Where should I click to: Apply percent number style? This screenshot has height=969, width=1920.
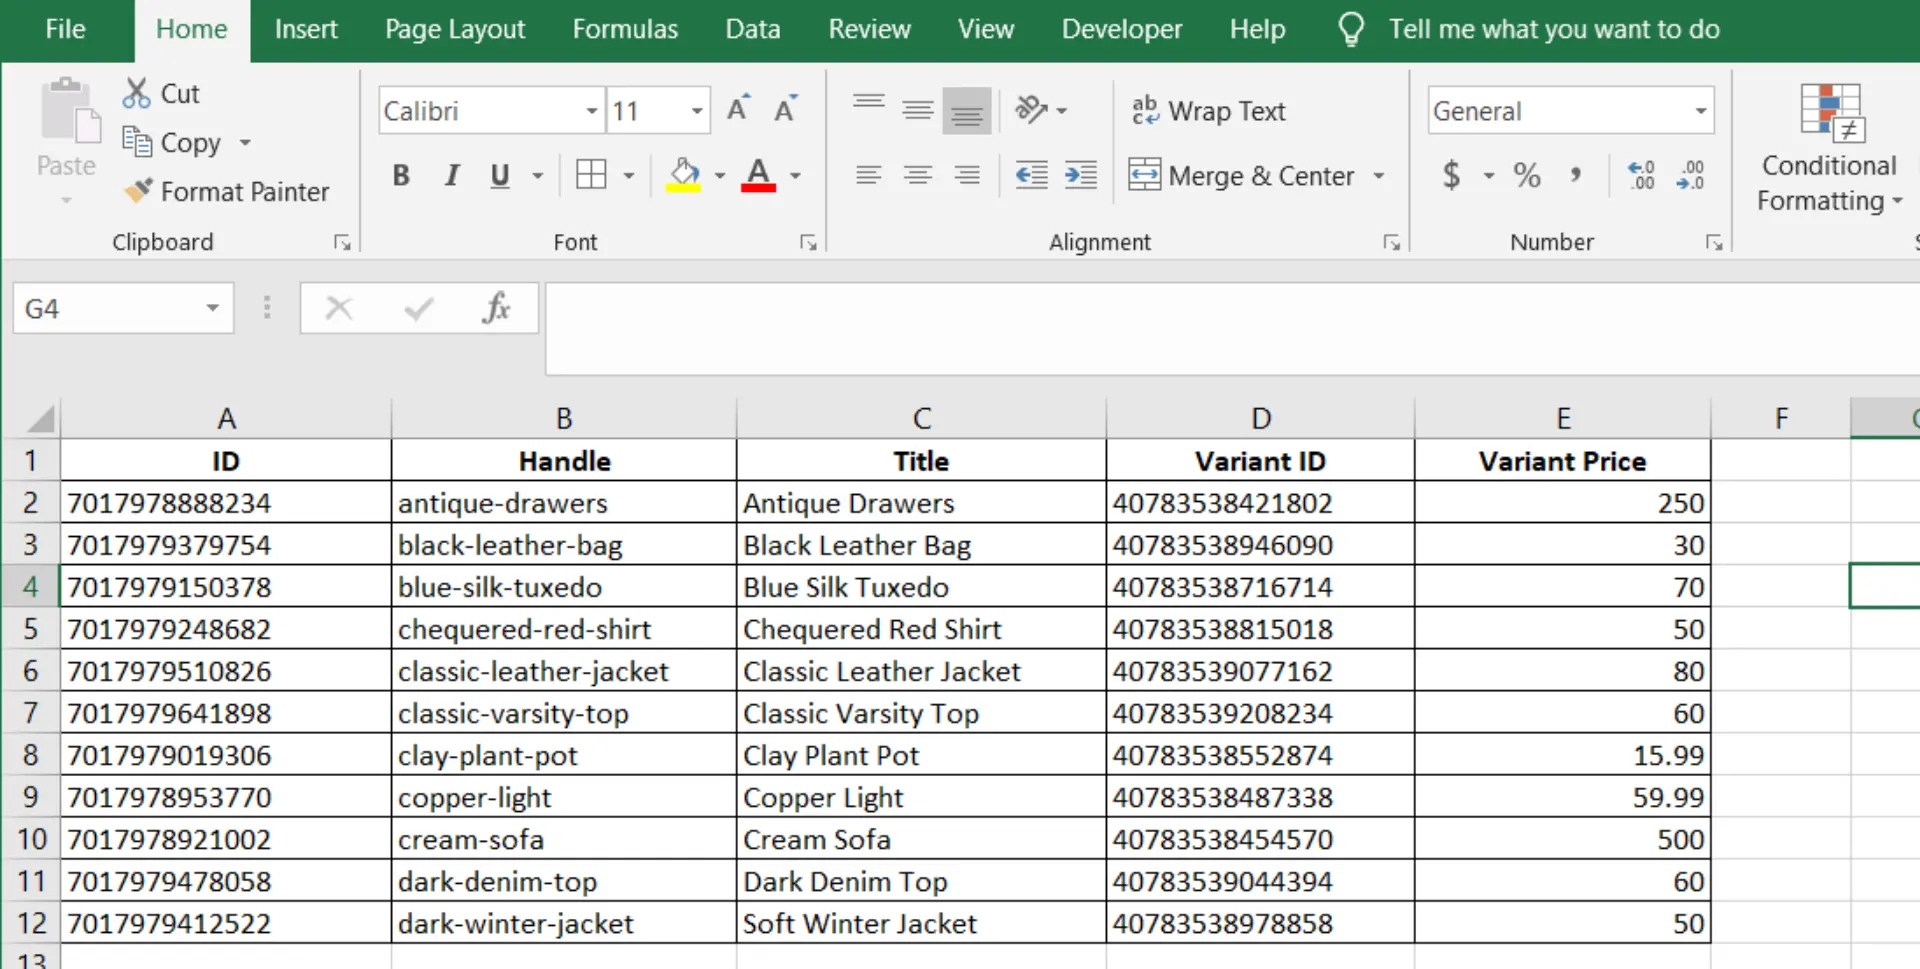(x=1526, y=175)
